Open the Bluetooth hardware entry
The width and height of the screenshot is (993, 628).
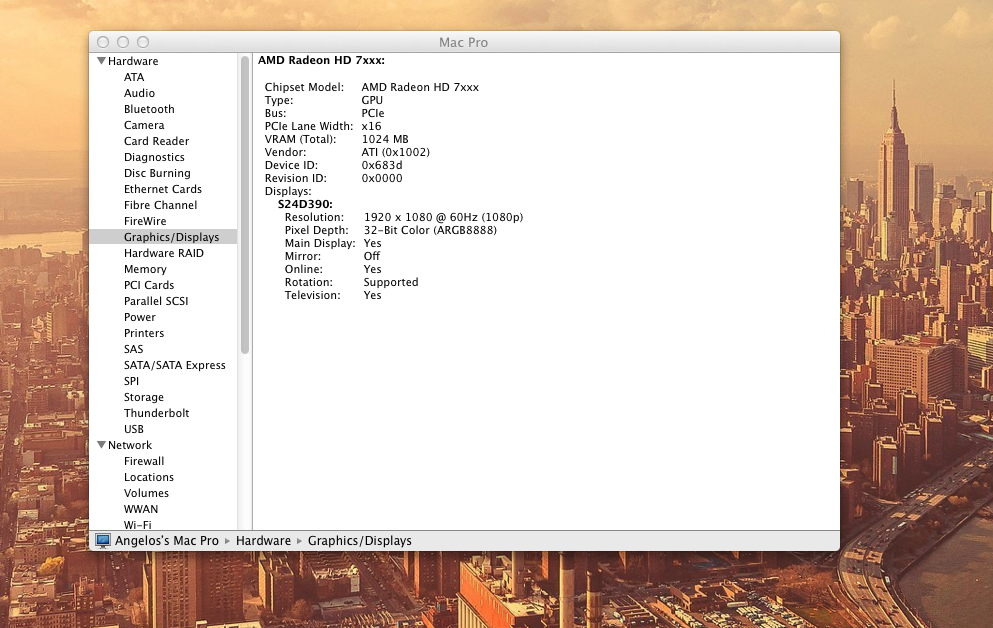pyautogui.click(x=149, y=109)
